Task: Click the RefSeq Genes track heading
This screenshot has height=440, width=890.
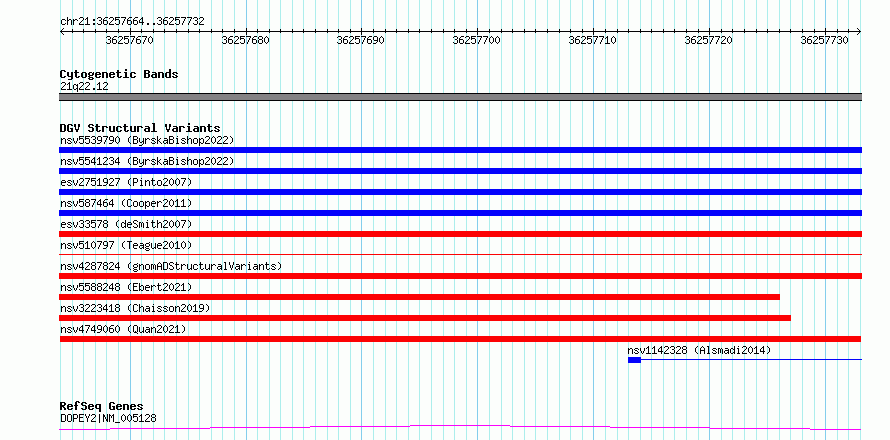Action: [x=102, y=407]
